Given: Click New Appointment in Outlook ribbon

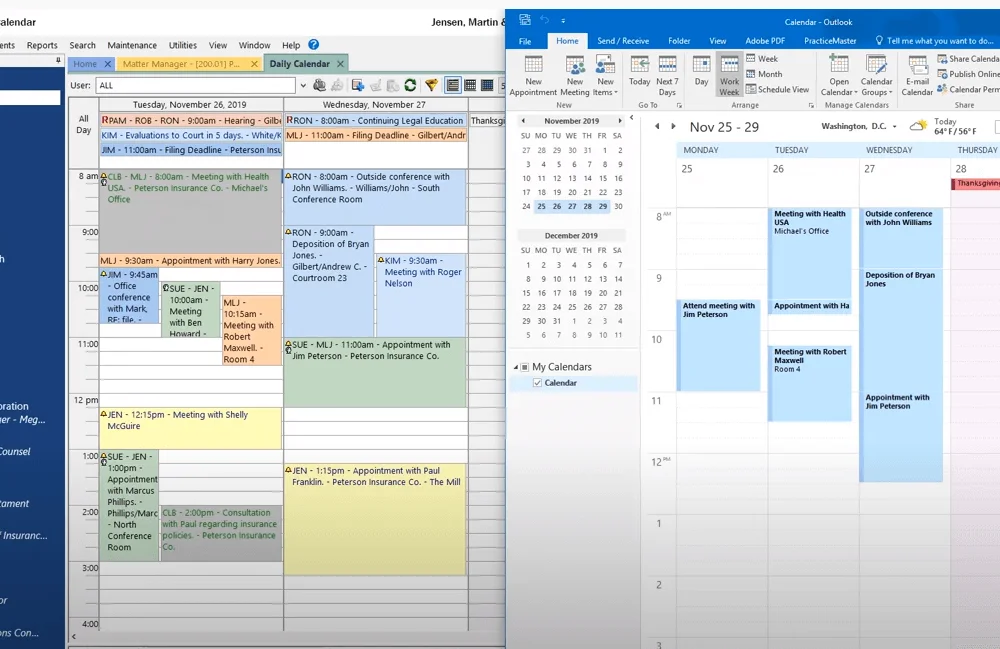Looking at the screenshot, I should pos(533,75).
